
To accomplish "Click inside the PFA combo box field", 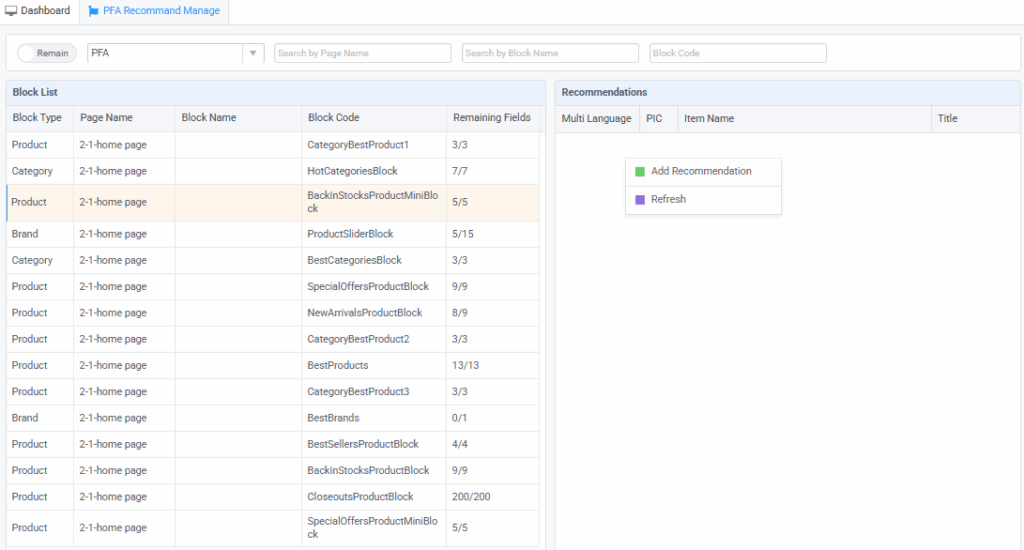I will coord(165,53).
